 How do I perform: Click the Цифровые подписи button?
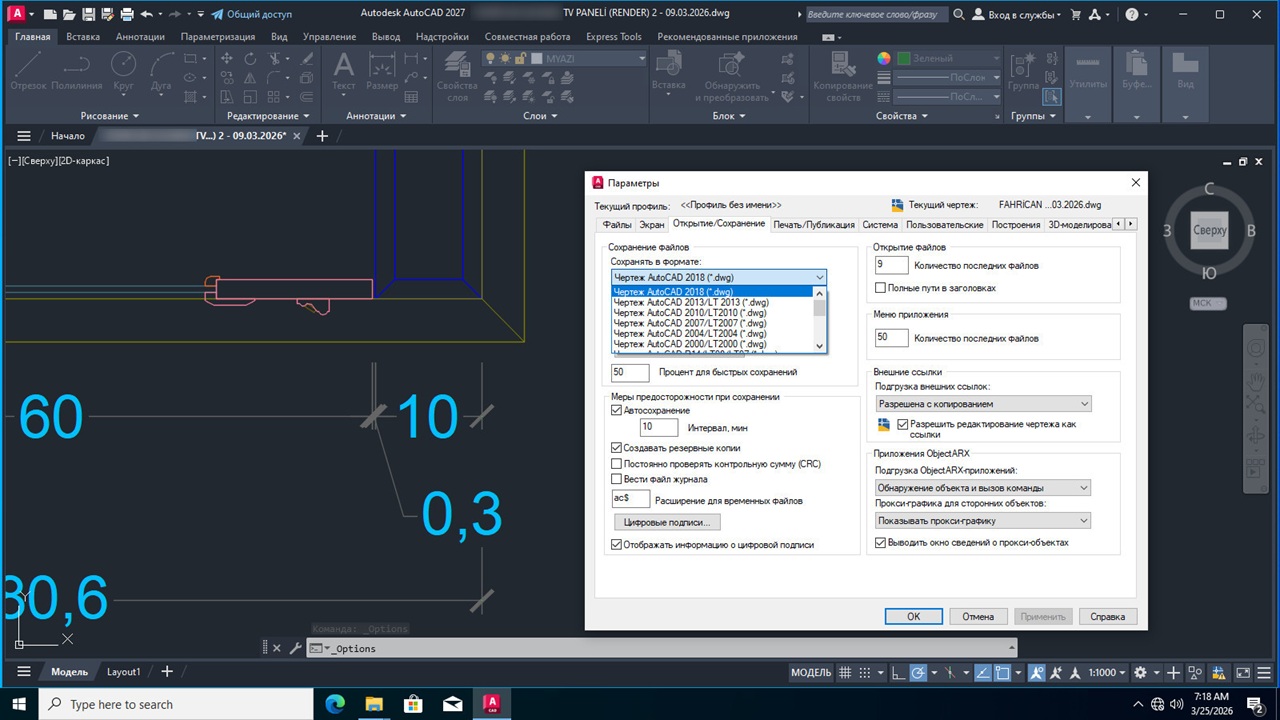(666, 522)
